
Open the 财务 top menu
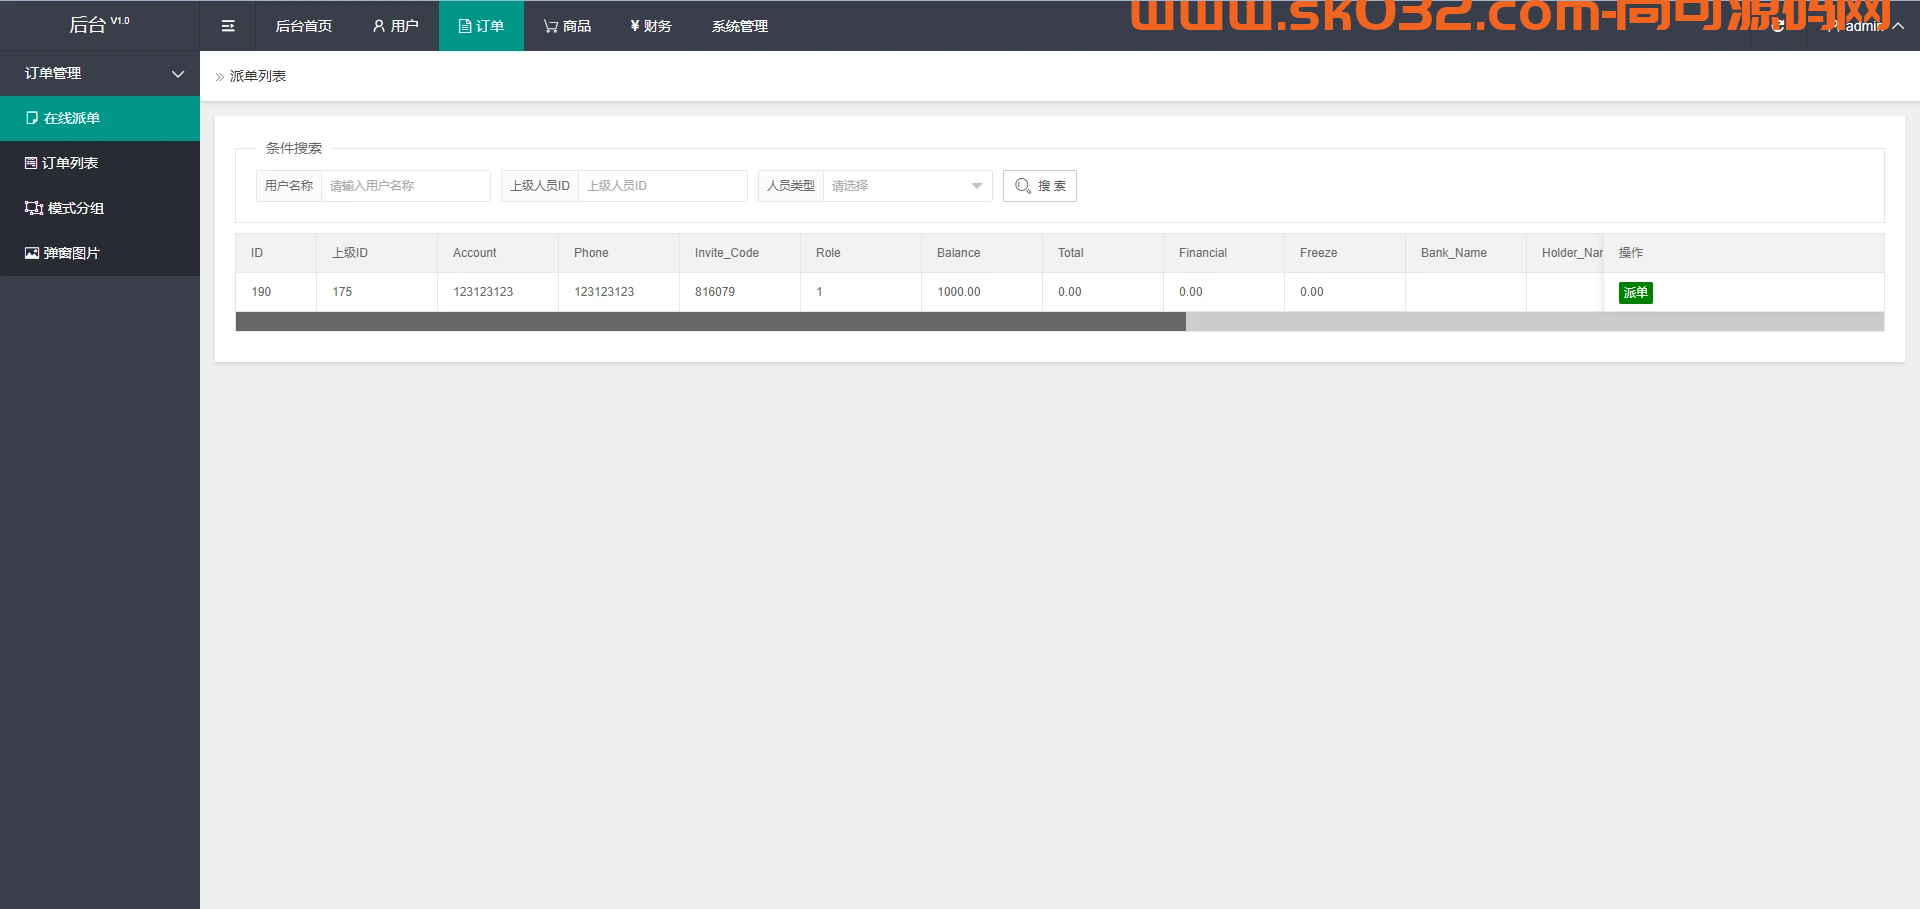pyautogui.click(x=651, y=26)
